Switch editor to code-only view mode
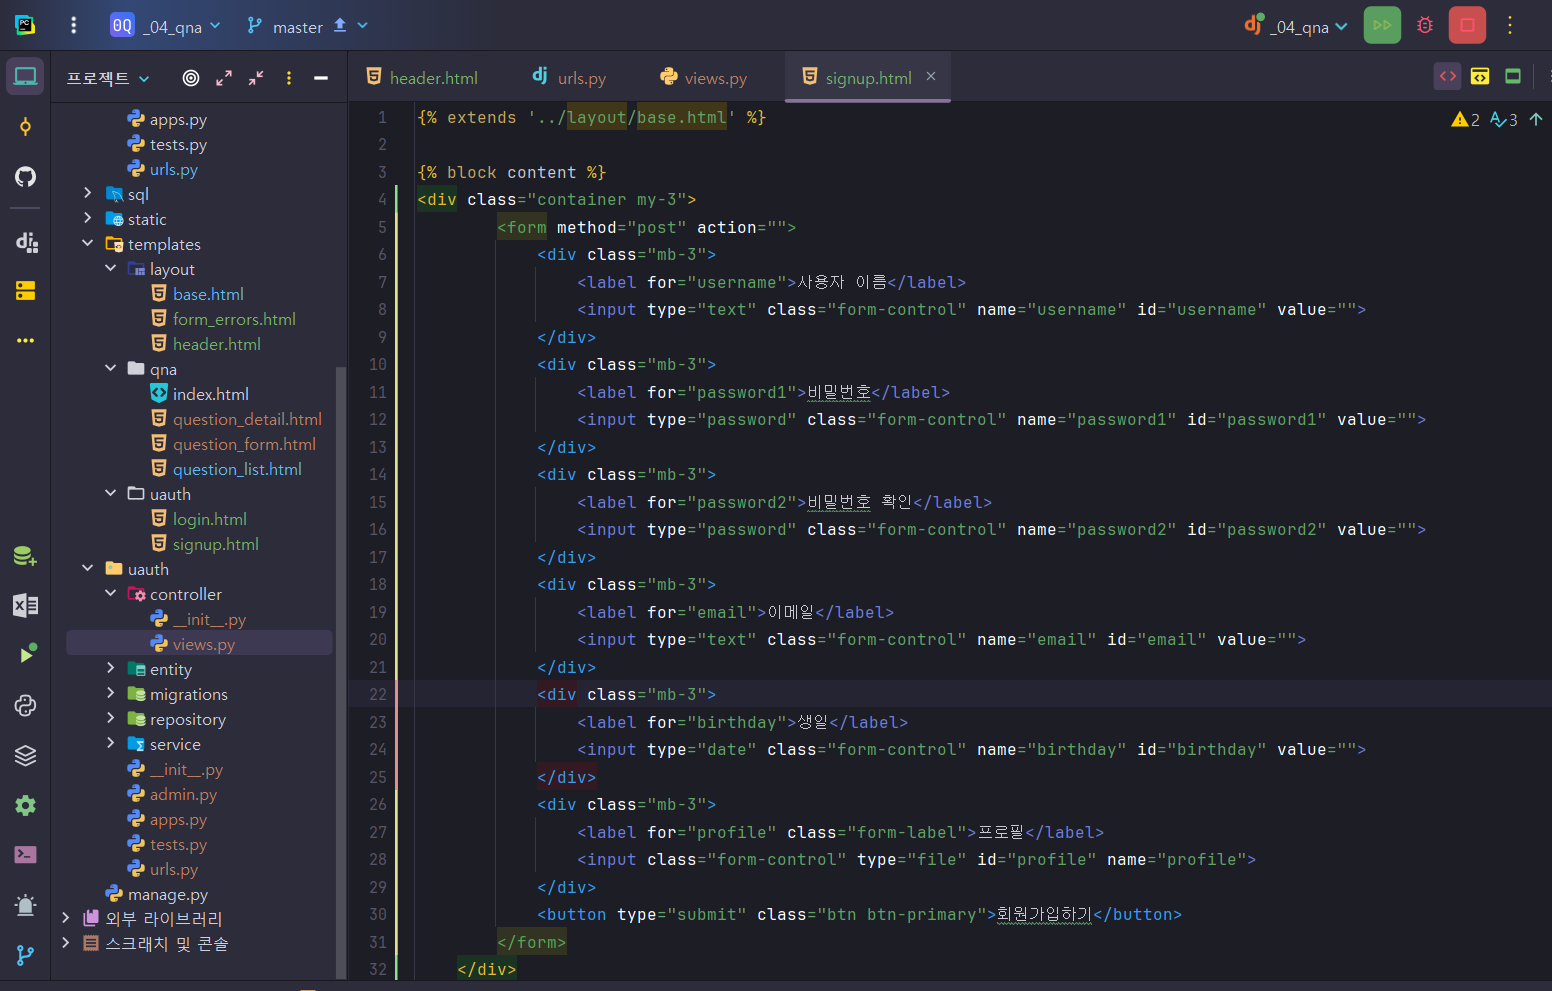The height and width of the screenshot is (991, 1552). pyautogui.click(x=1447, y=77)
